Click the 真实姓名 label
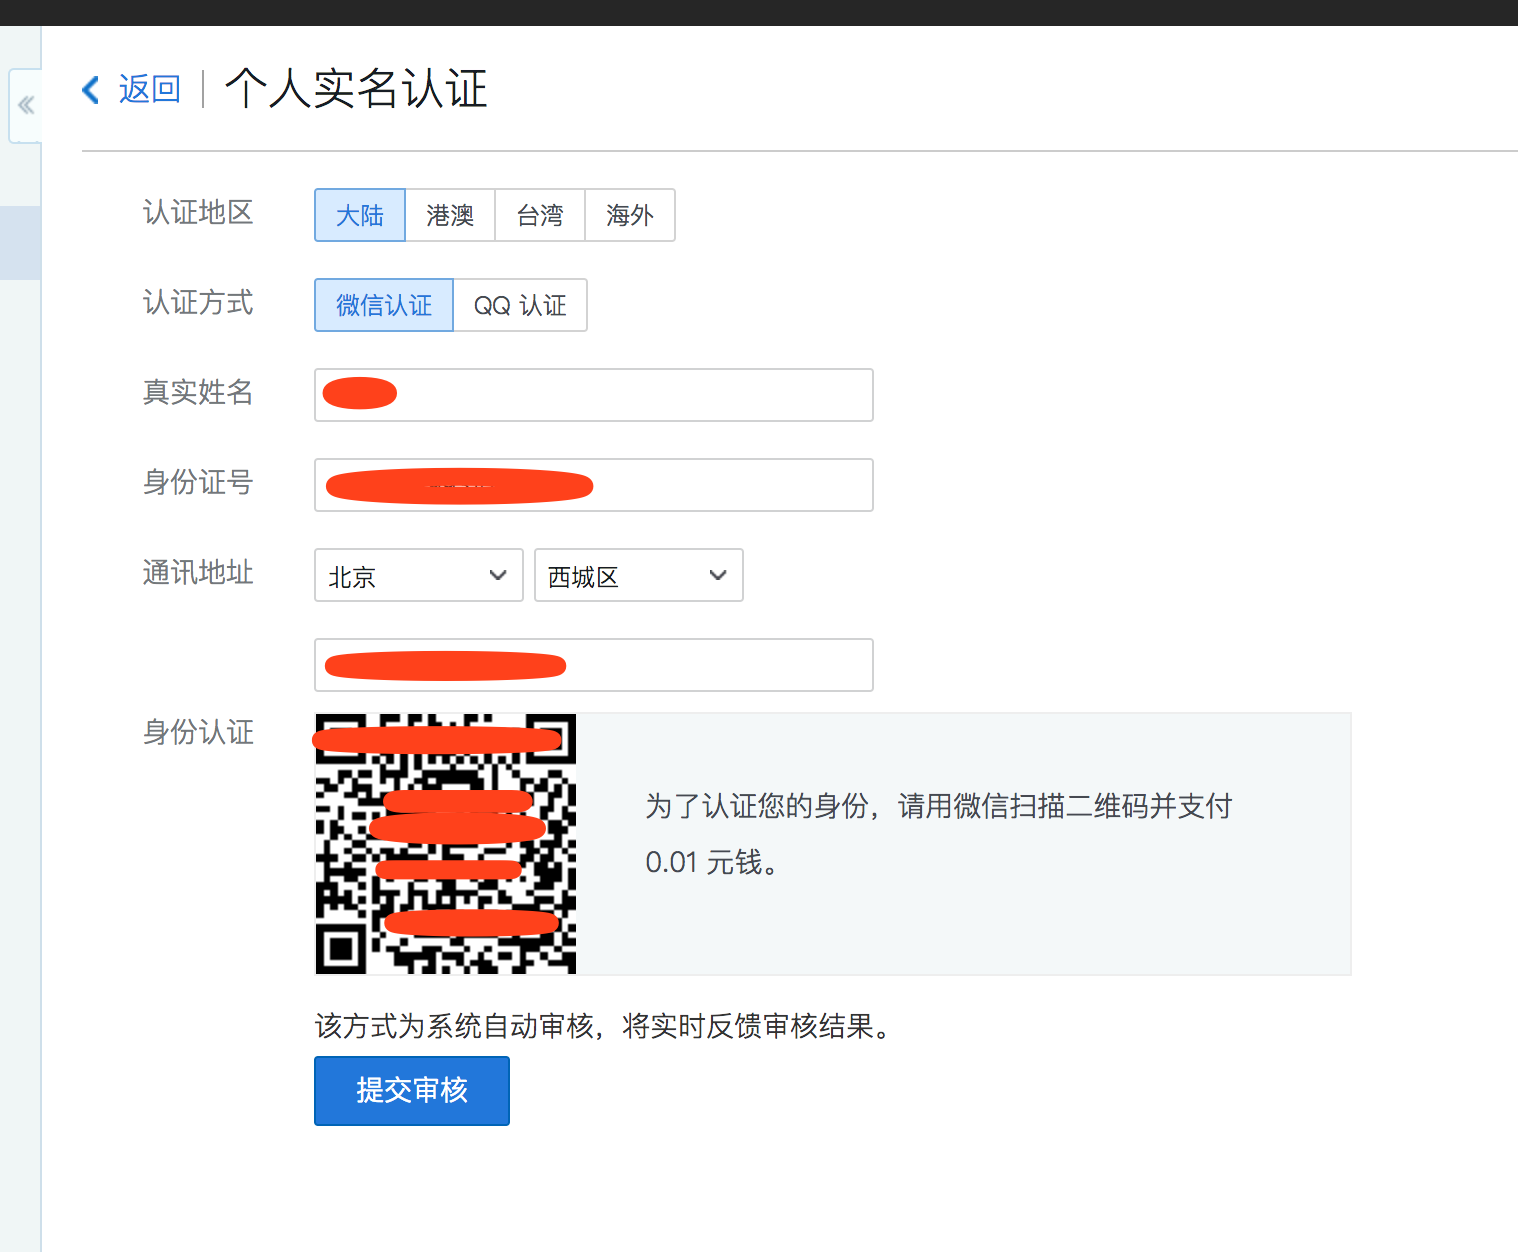Screen dimensions: 1518x1252 coord(198,392)
